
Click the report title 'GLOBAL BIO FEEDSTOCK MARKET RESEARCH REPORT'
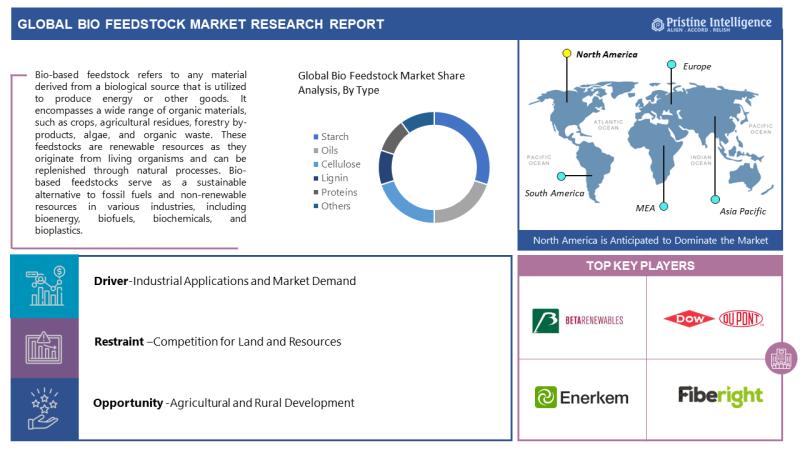(201, 24)
